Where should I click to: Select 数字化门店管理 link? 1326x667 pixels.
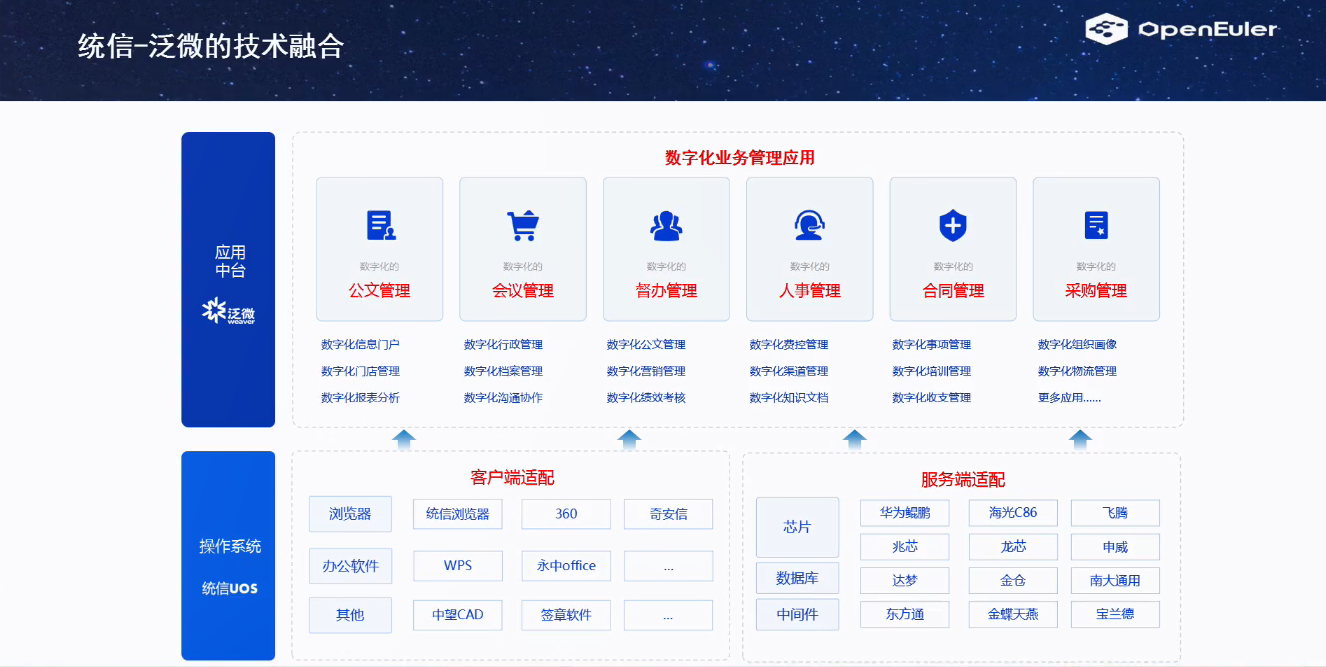click(x=360, y=371)
